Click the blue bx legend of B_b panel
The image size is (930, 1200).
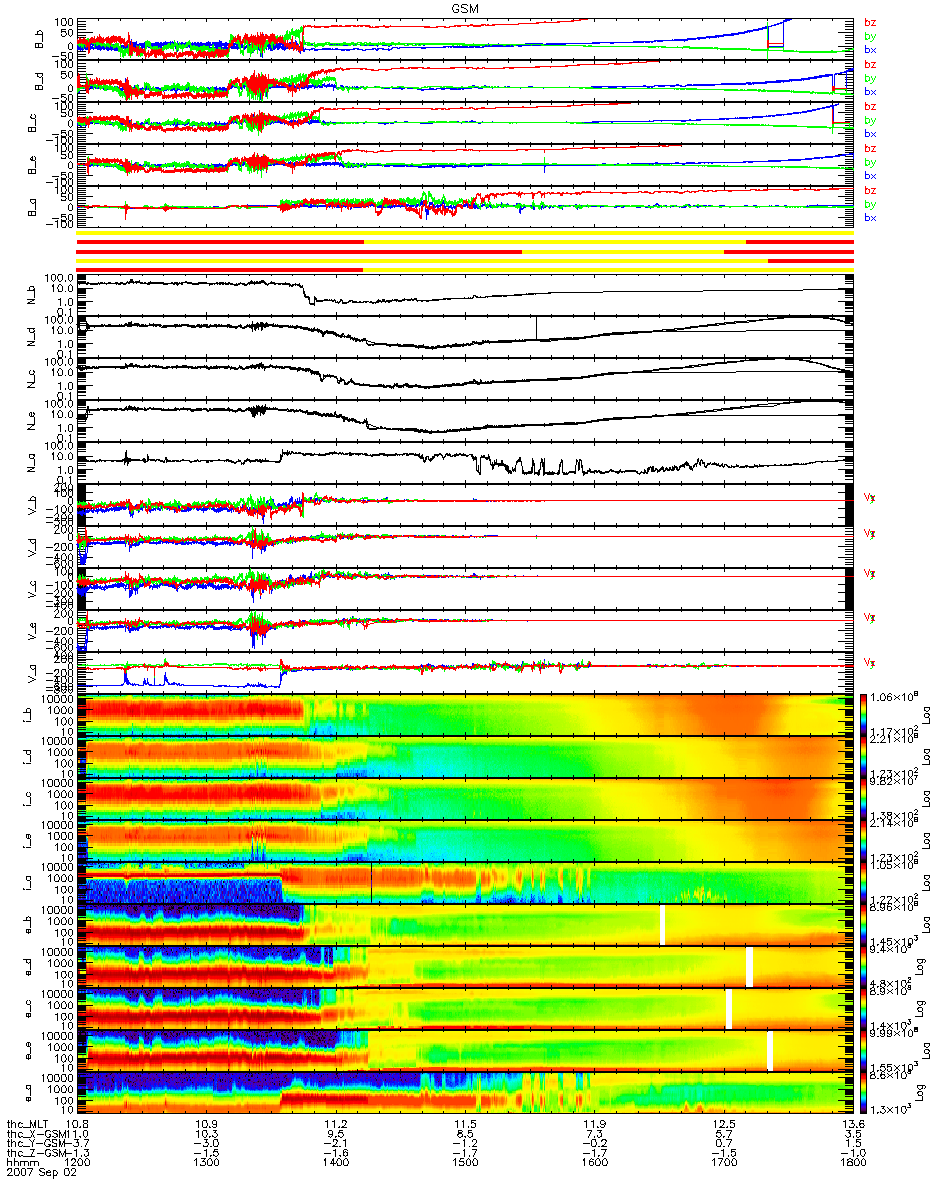(871, 49)
